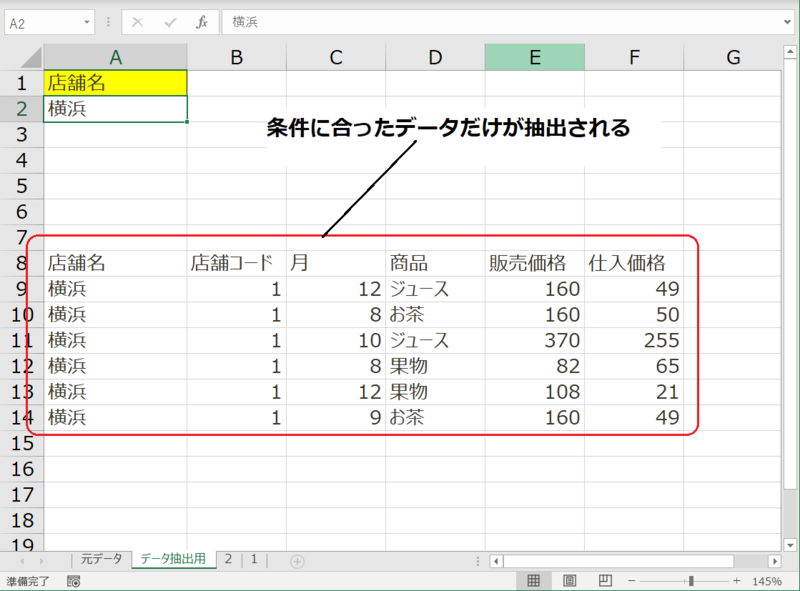Screen dimensions: 800x591
Task: Click the Insert Function fx icon
Action: (x=202, y=22)
